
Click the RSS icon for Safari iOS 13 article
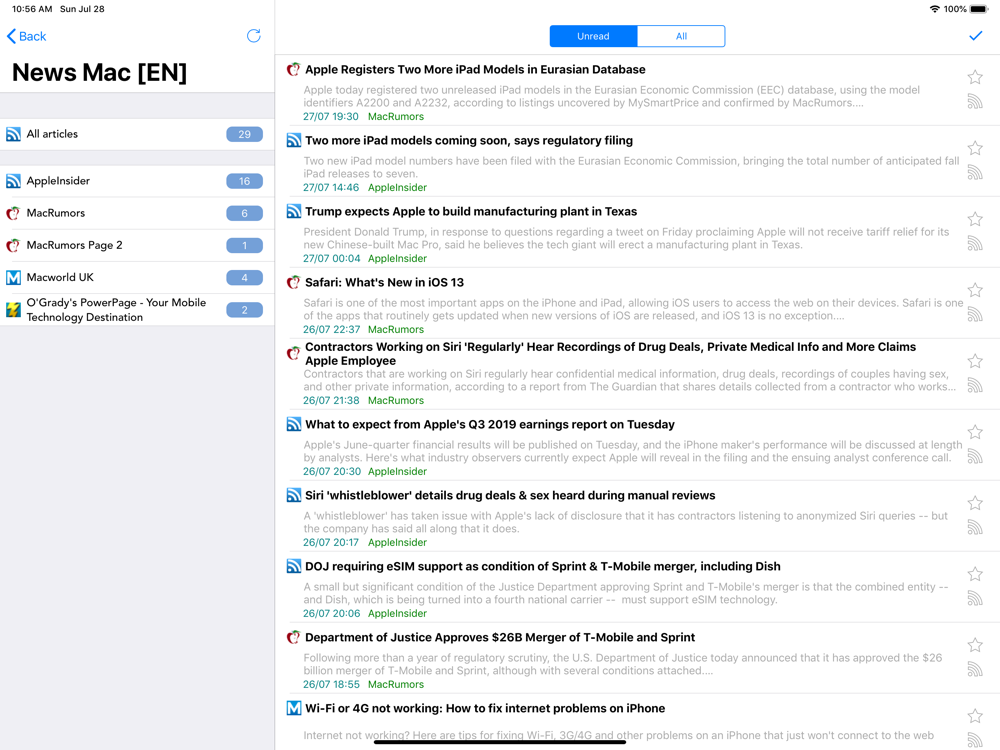[974, 314]
